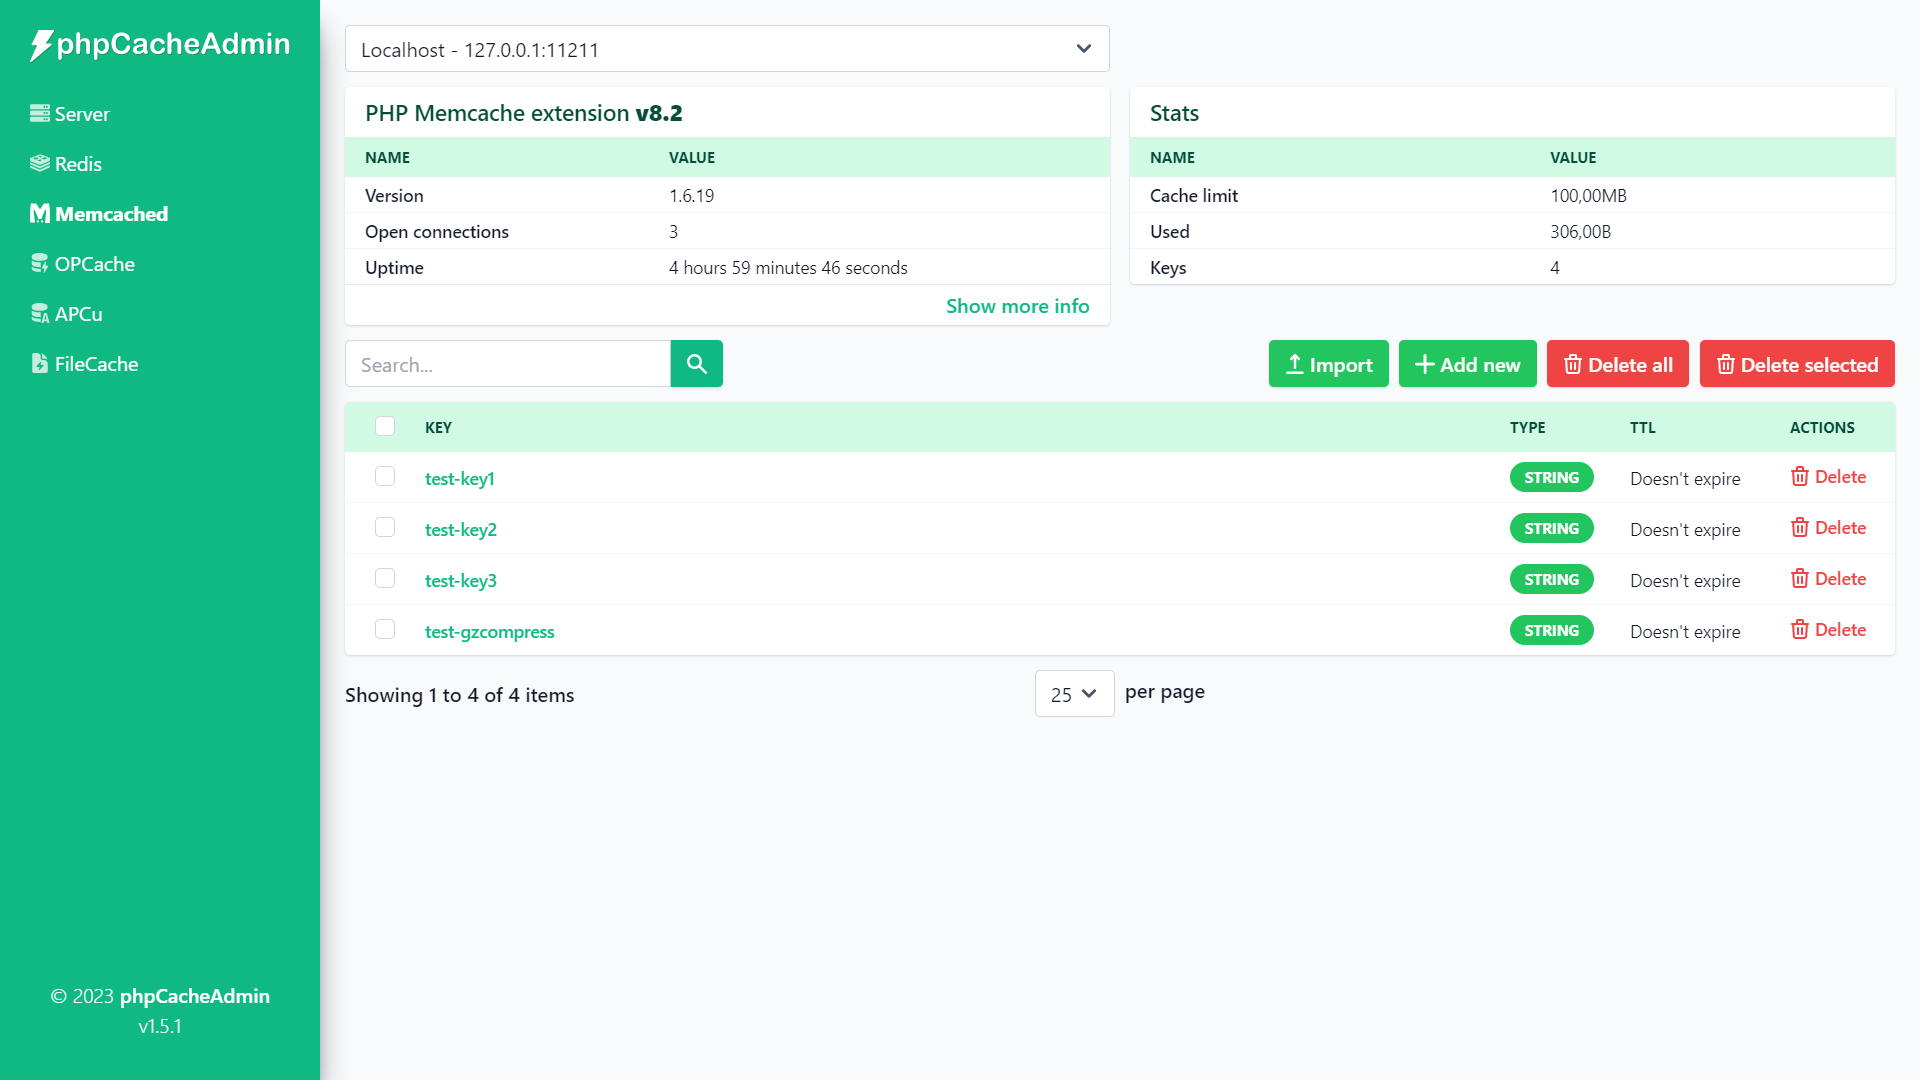Click the phpCacheAdmin lightning bolt logo
Image resolution: width=1920 pixels, height=1080 pixels.
[x=41, y=45]
